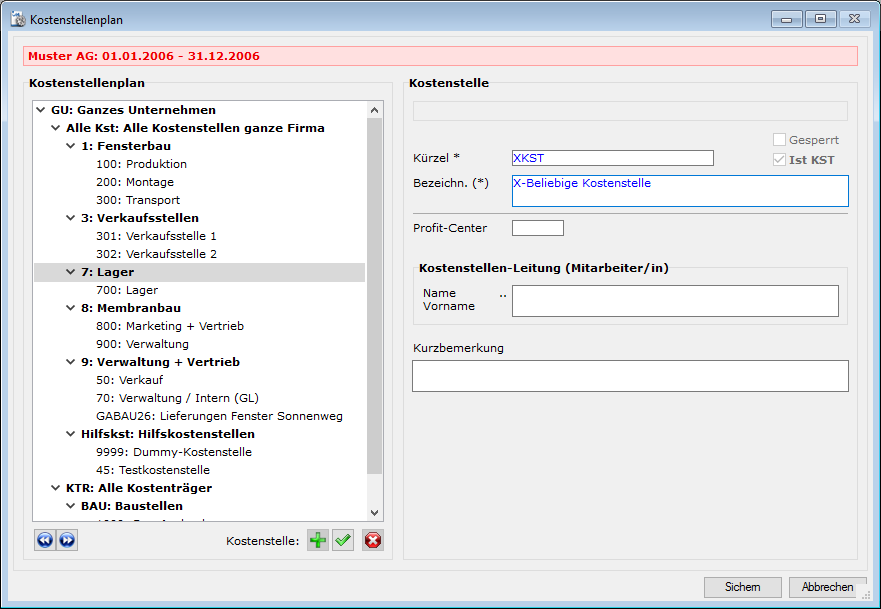Delete Kostenstelle with red X icon

(373, 541)
